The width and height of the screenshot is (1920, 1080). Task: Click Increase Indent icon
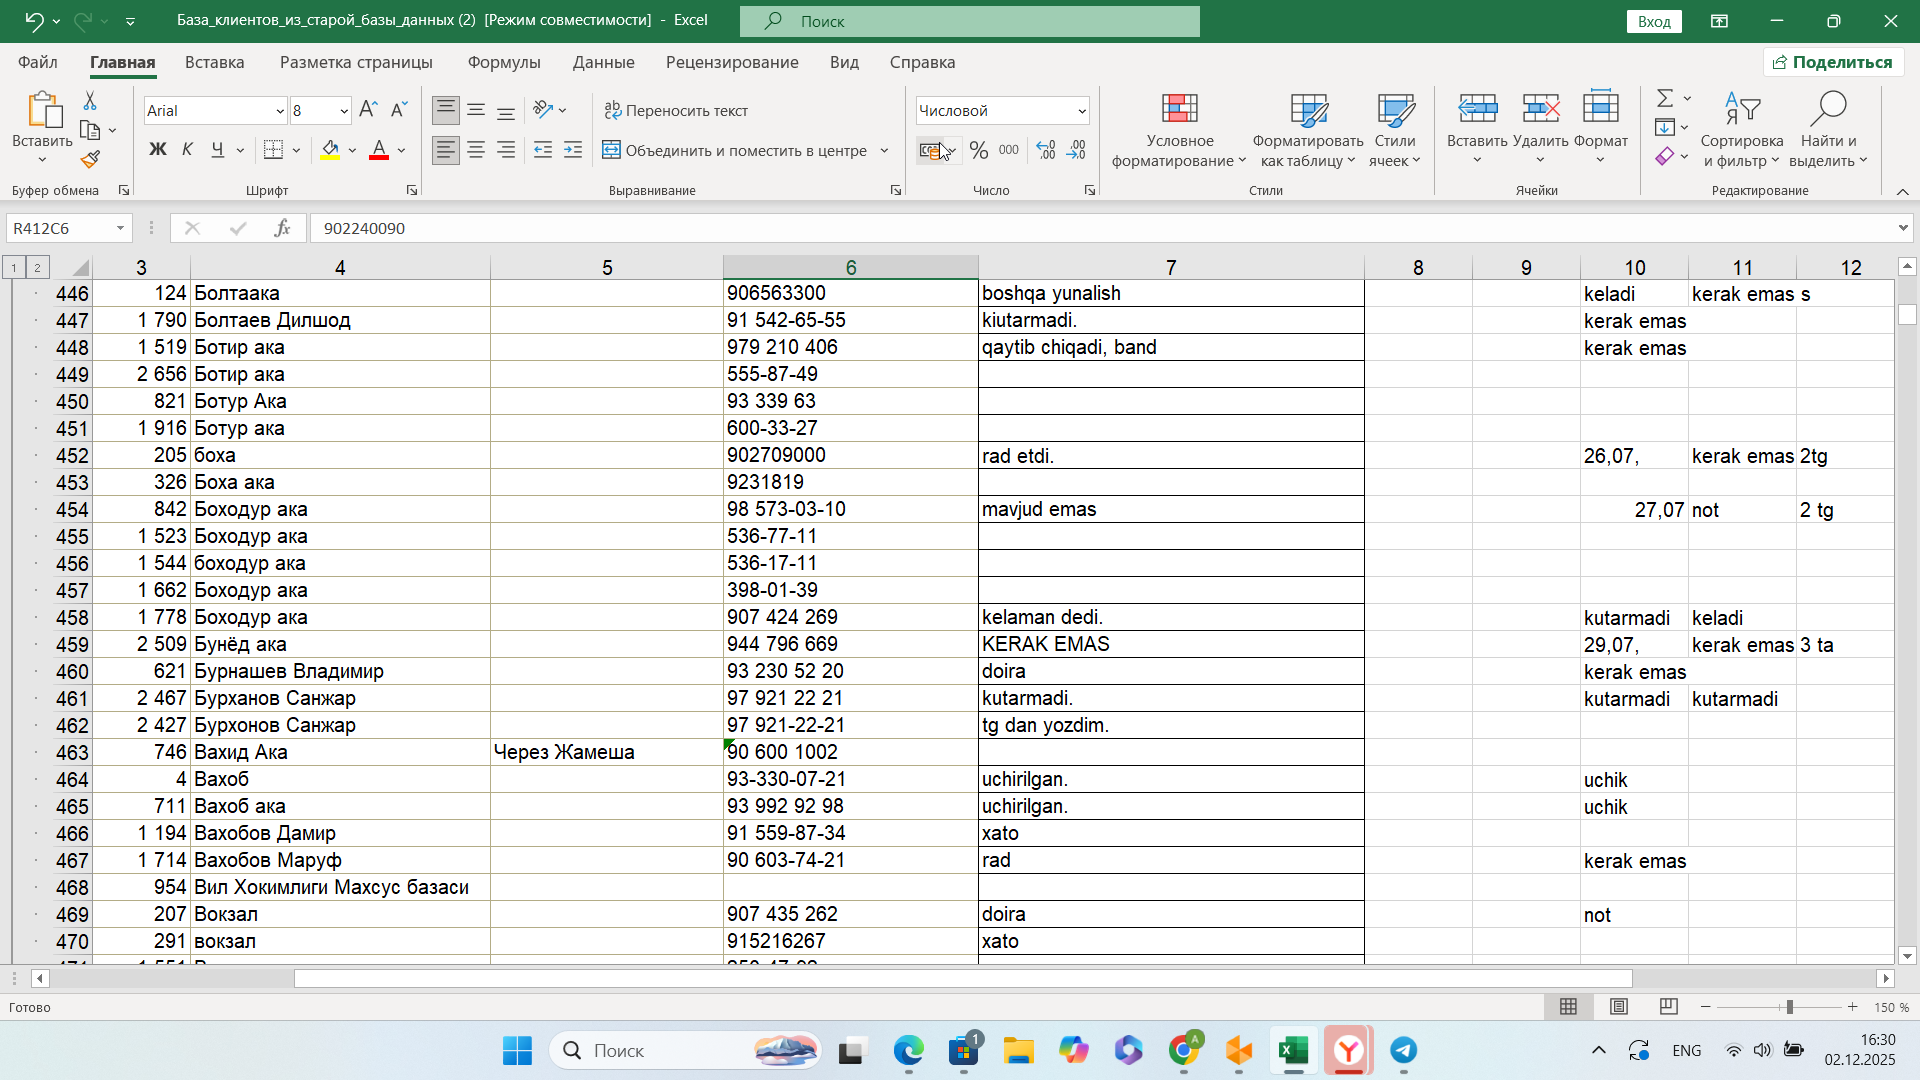573,151
